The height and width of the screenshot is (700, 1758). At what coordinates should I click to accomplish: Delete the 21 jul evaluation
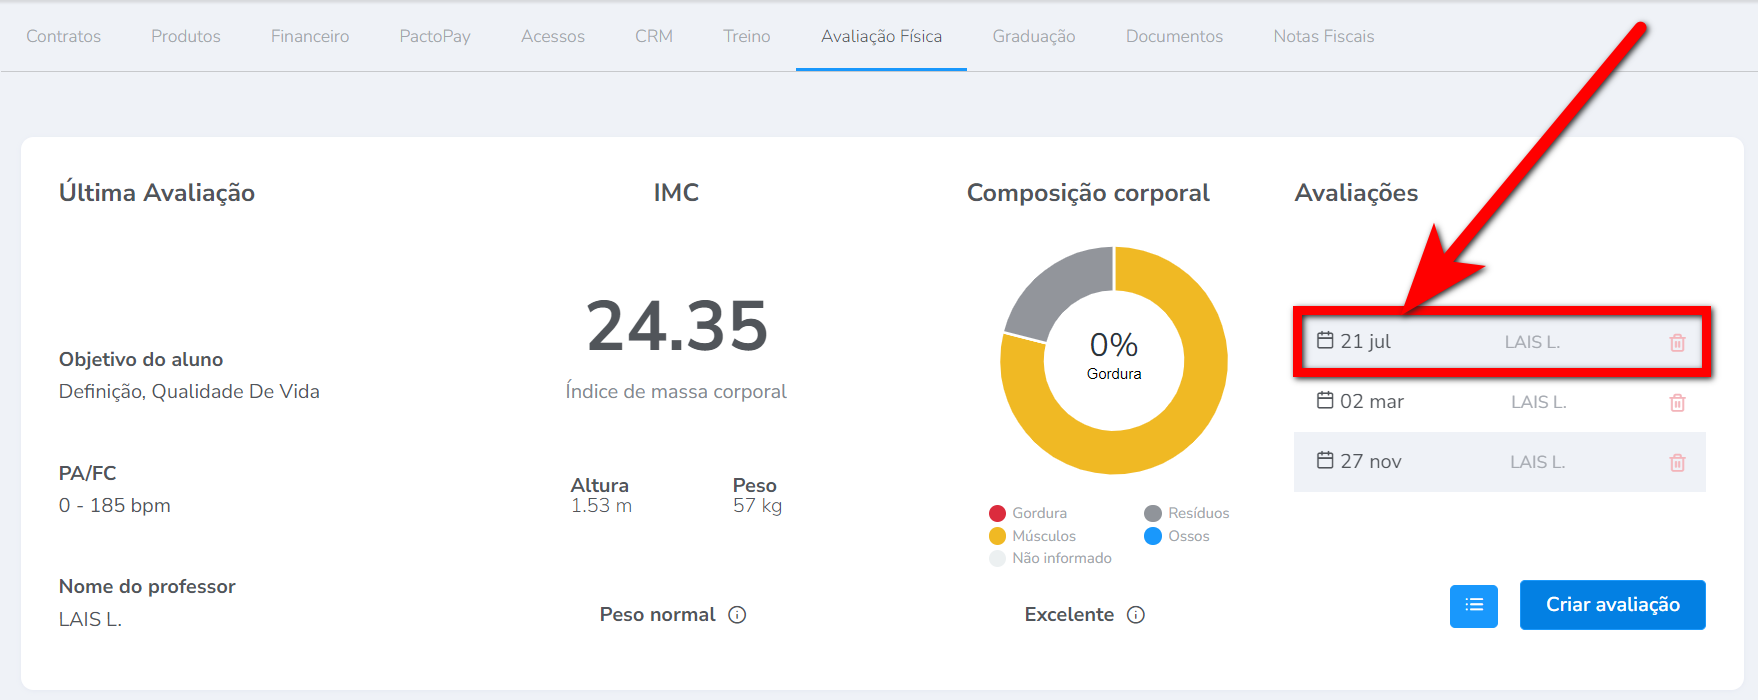pyautogui.click(x=1677, y=343)
